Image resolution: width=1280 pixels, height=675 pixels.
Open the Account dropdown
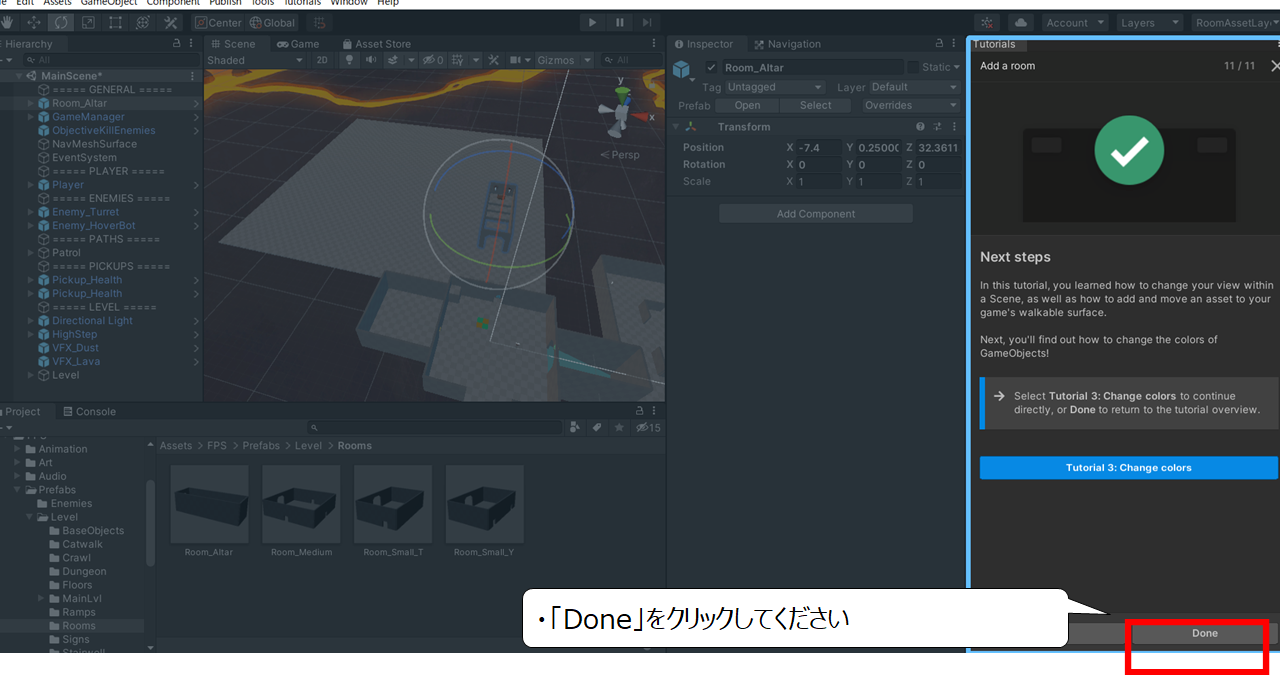[1075, 22]
